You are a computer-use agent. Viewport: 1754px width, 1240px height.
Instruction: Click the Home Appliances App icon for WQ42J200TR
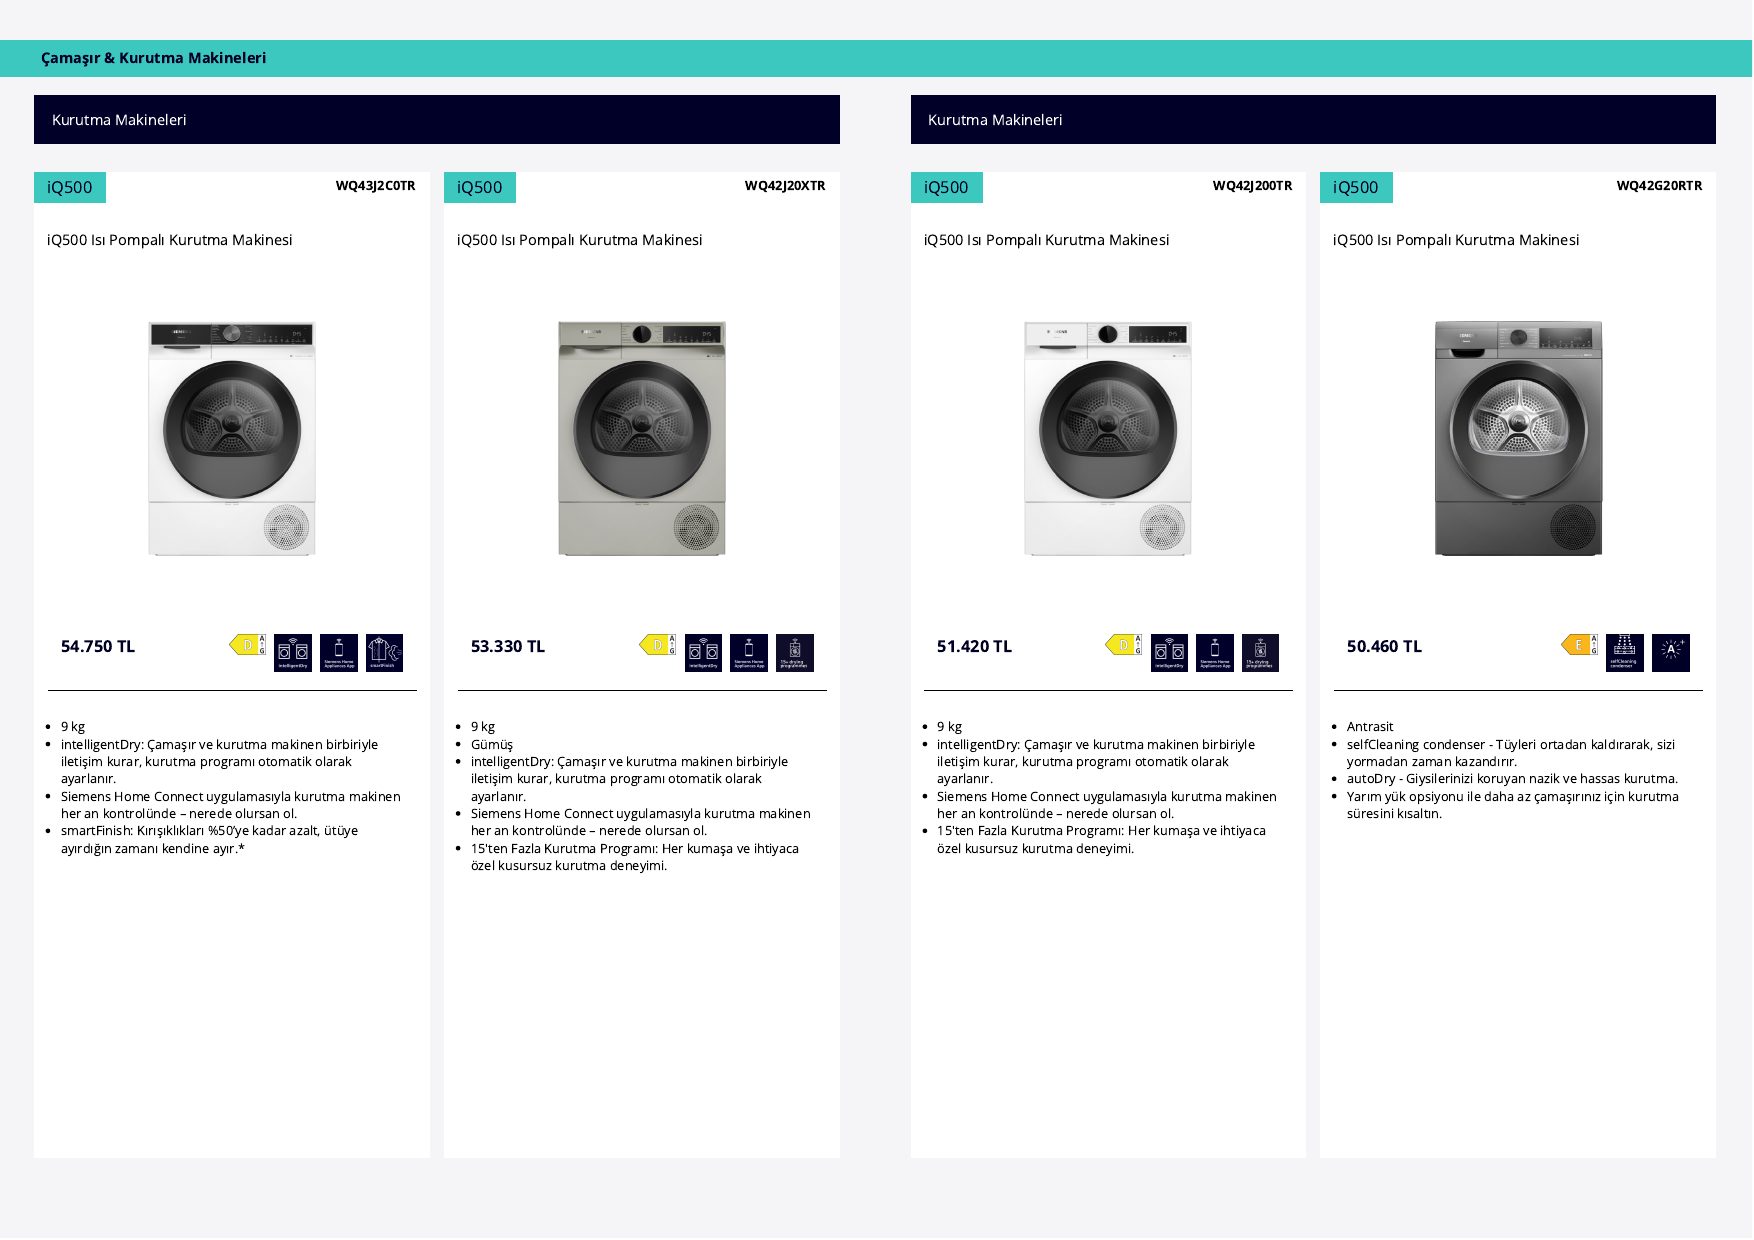point(1215,653)
